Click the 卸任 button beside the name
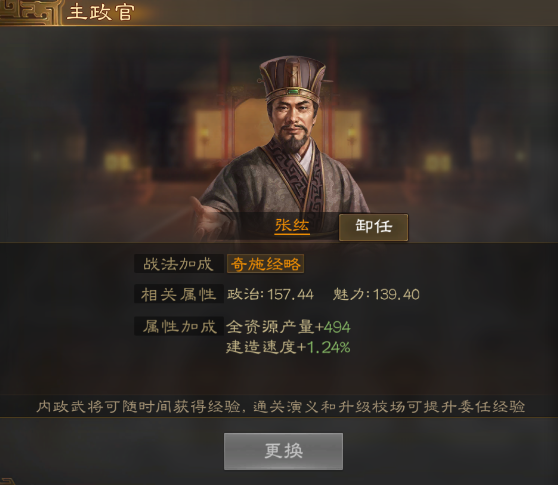558x485 pixels. [373, 227]
